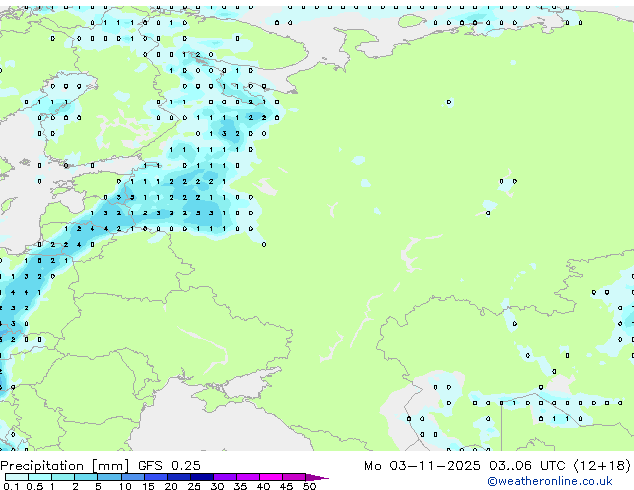Select the 10–15 mm legend swatch

pyautogui.click(x=132, y=477)
